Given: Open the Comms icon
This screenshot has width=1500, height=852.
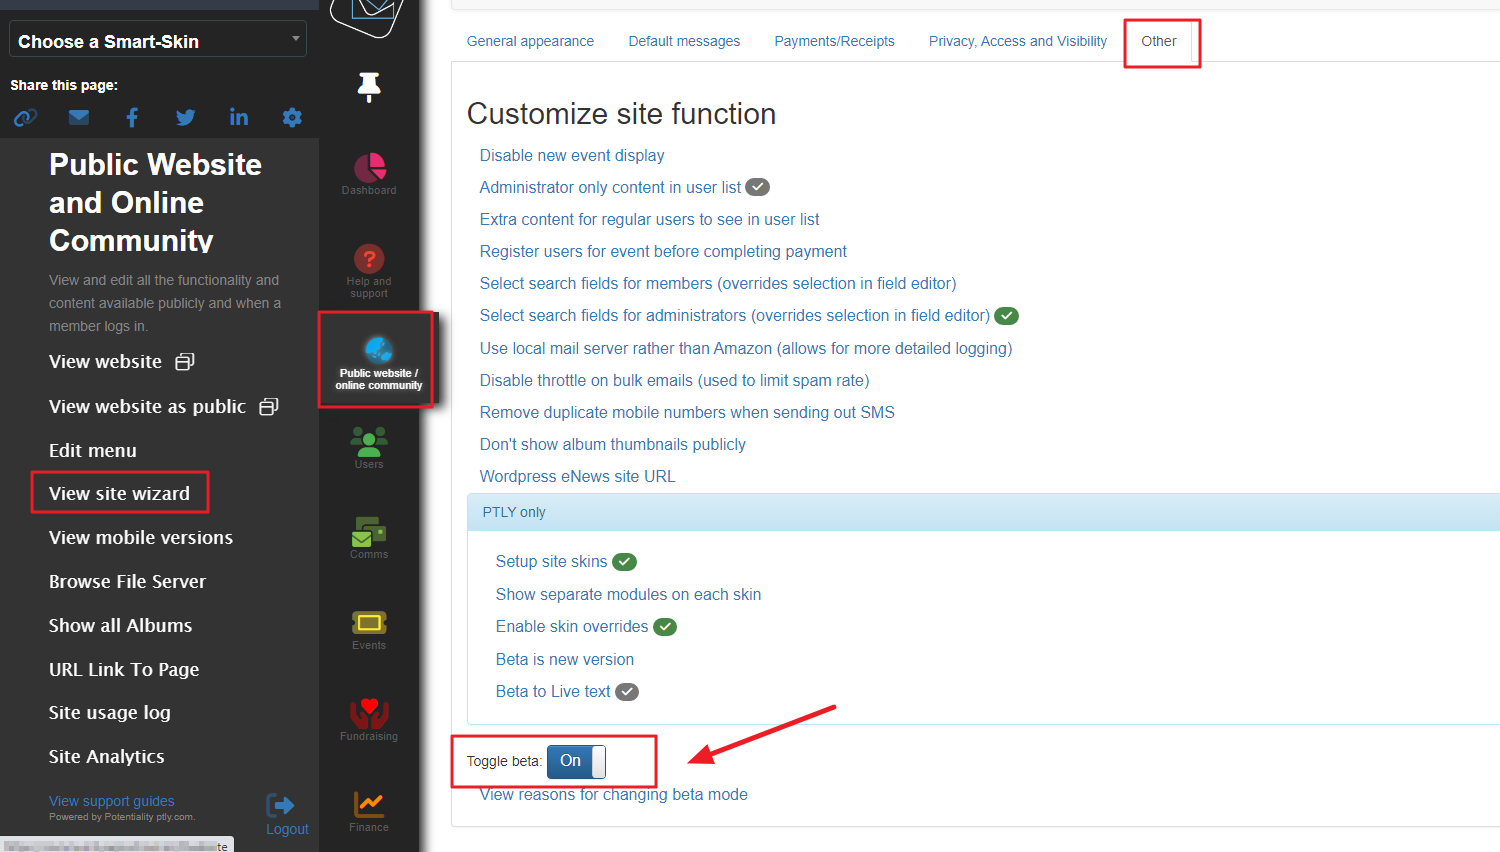Looking at the screenshot, I should [369, 532].
